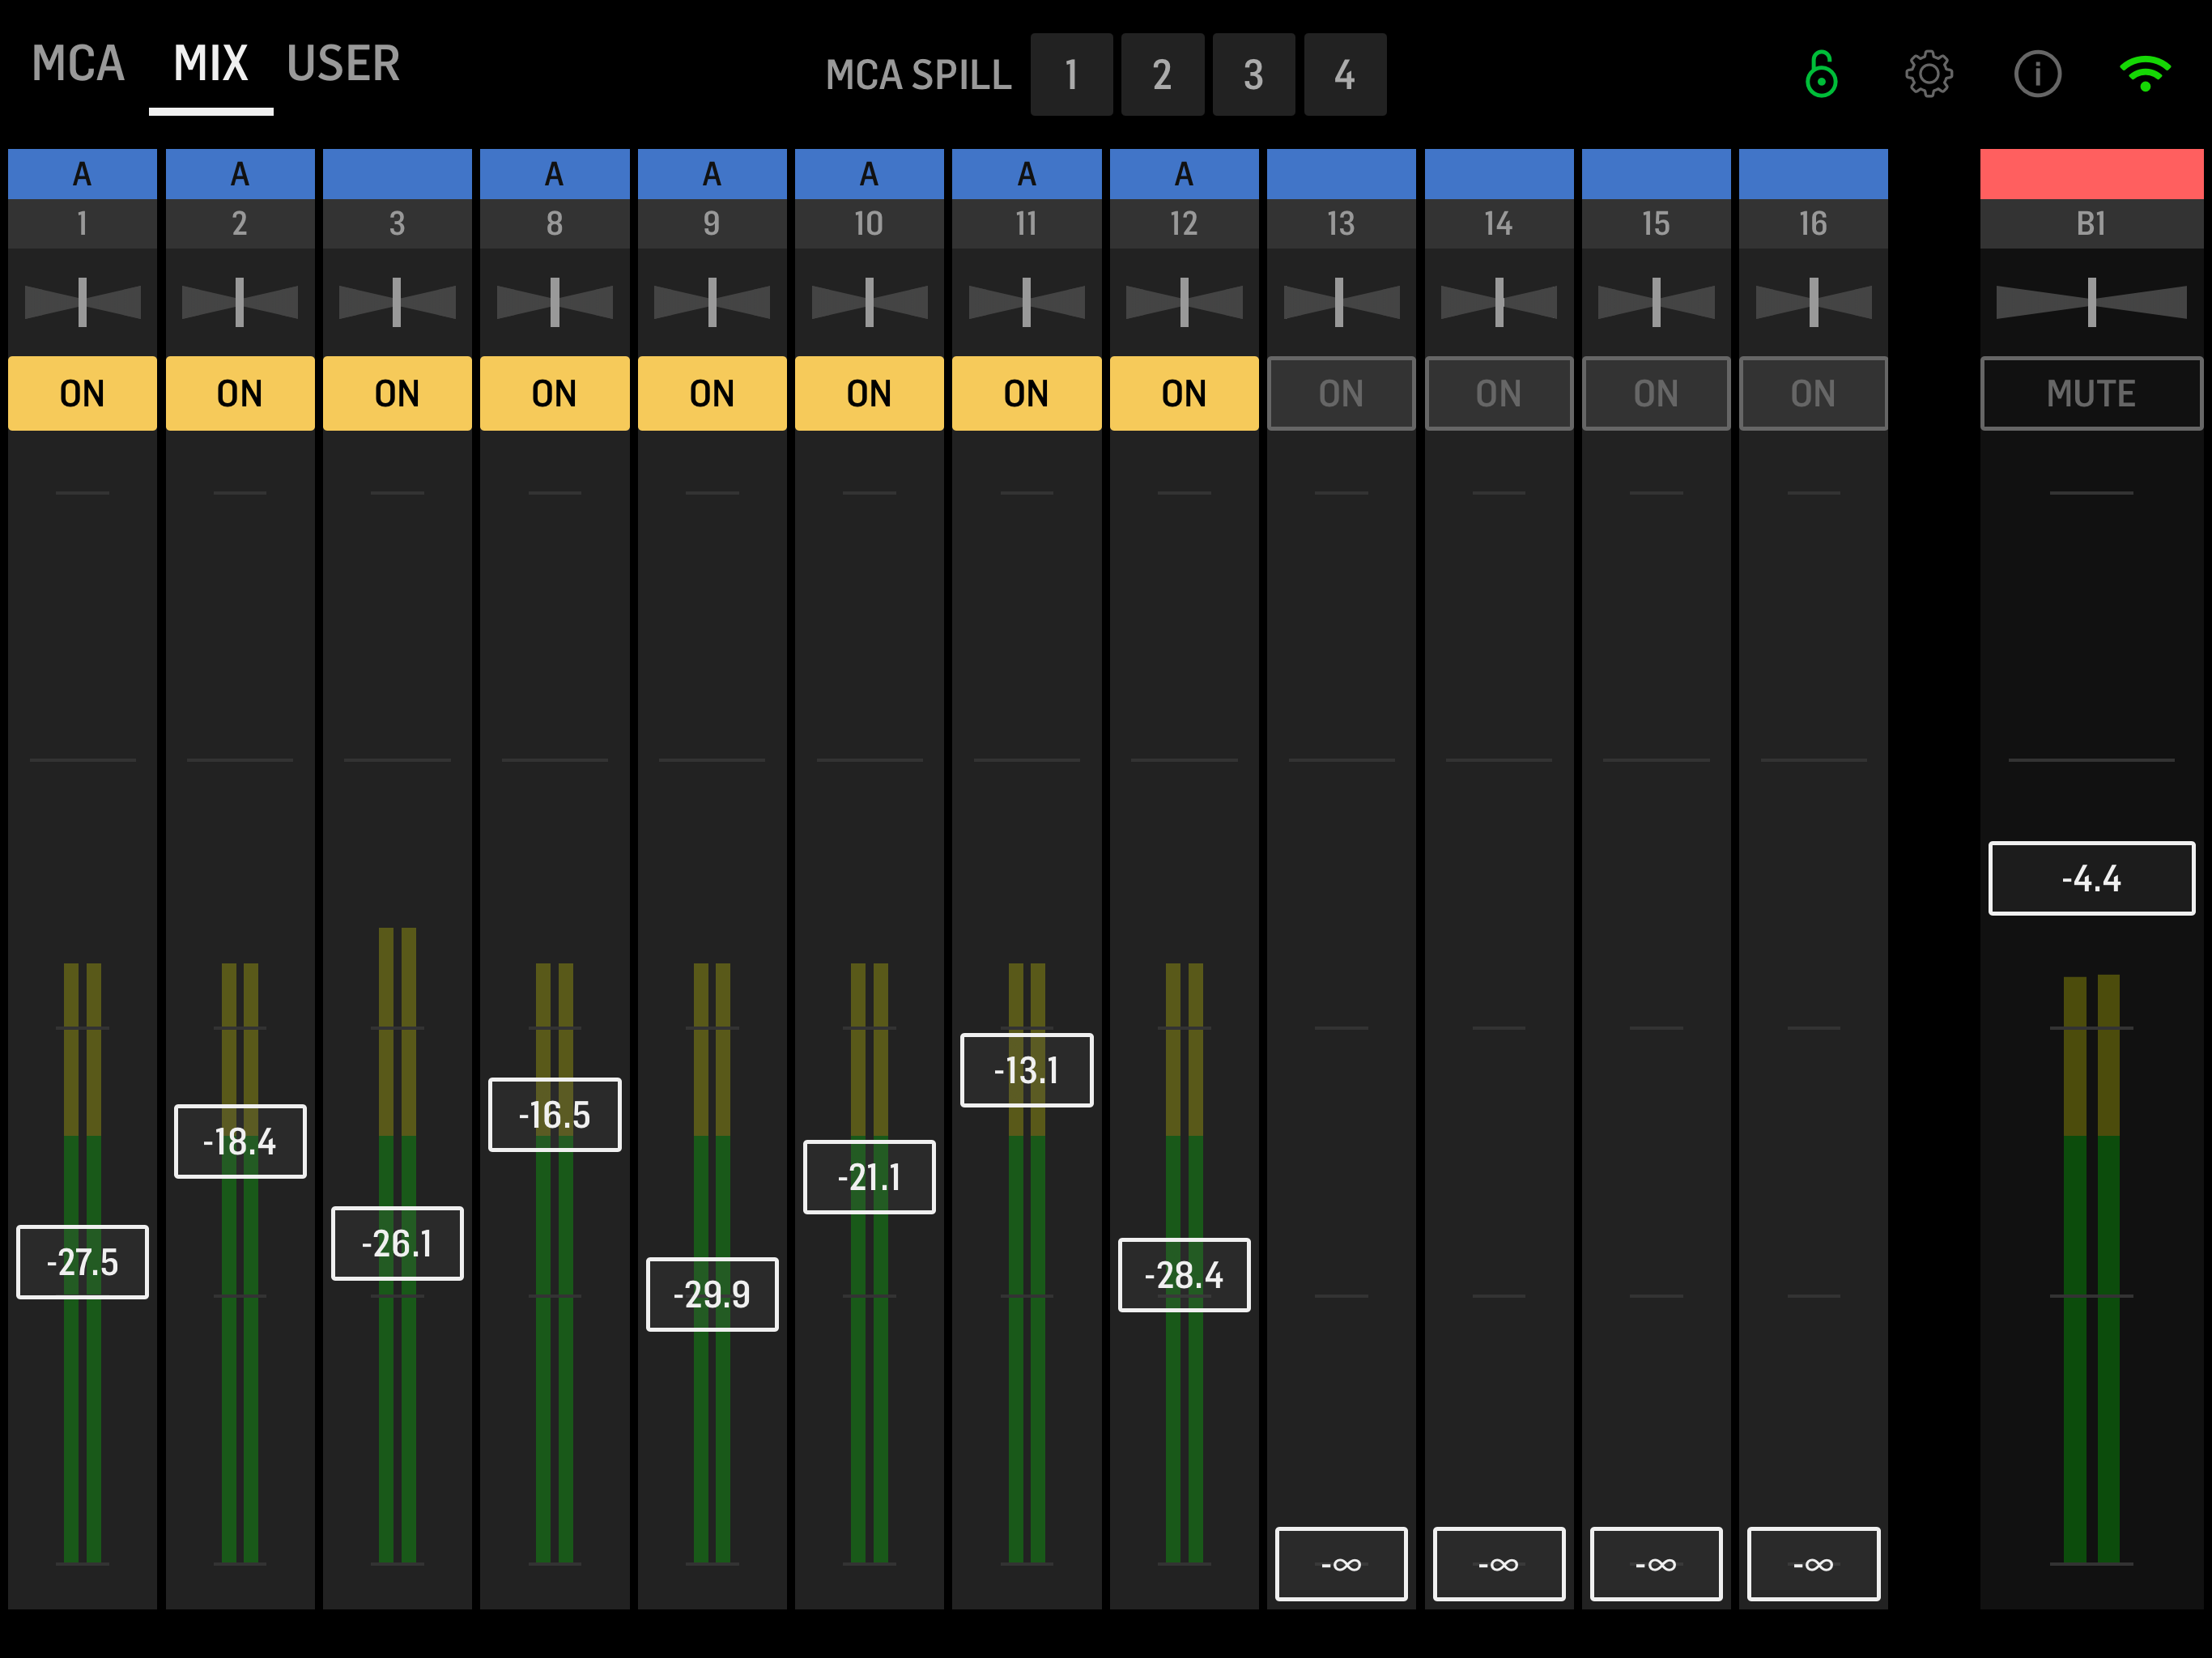
Task: Click the pan control on channel 9
Action: coord(712,302)
